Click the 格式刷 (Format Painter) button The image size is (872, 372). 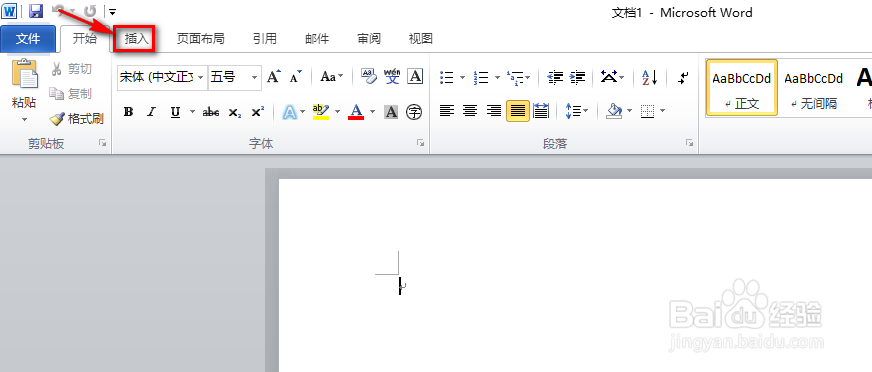(x=76, y=118)
